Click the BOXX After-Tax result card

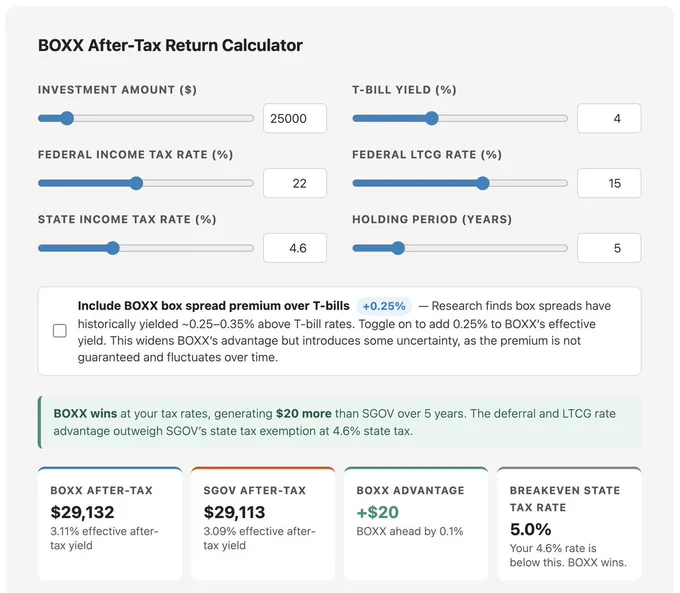(x=110, y=523)
